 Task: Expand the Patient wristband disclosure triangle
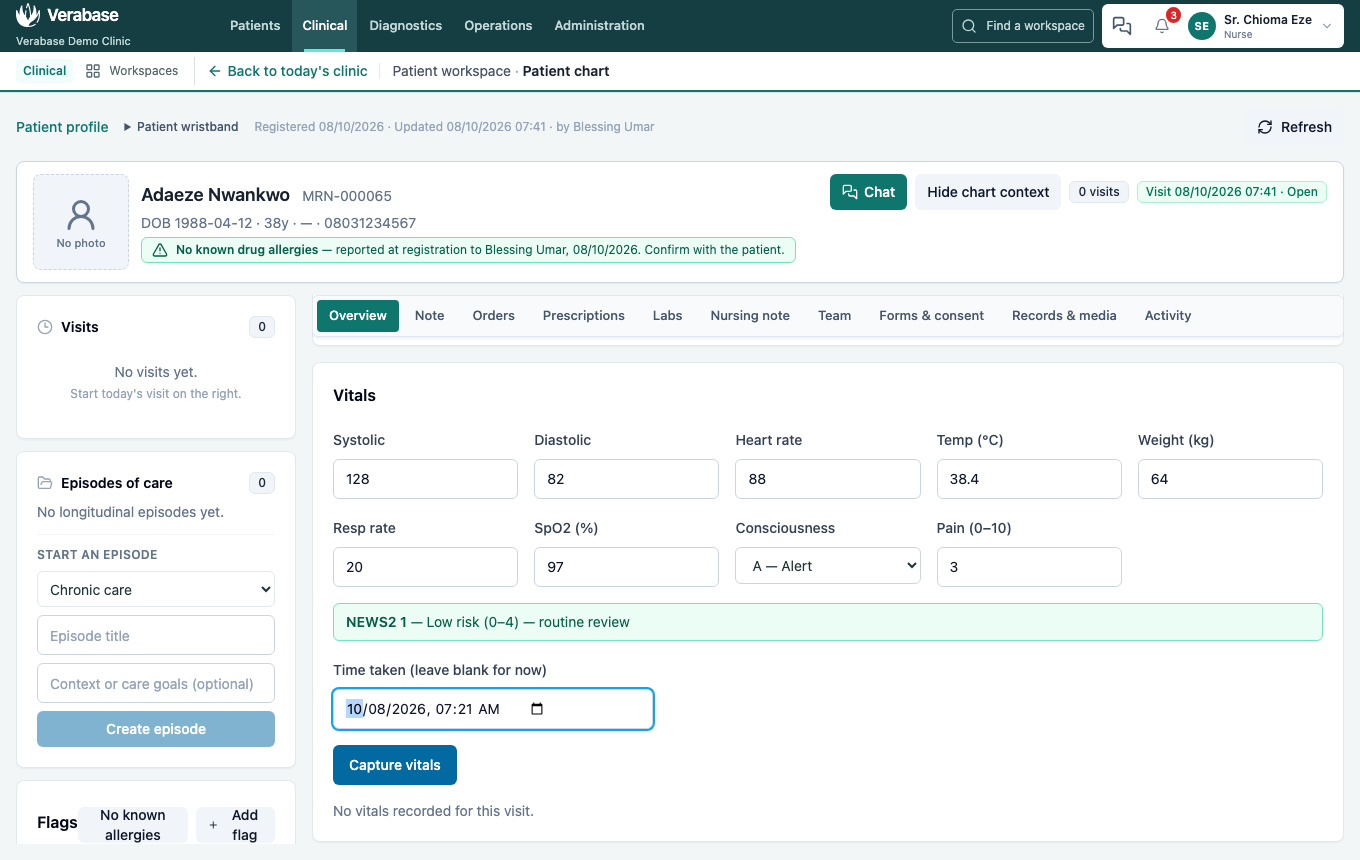tap(128, 127)
